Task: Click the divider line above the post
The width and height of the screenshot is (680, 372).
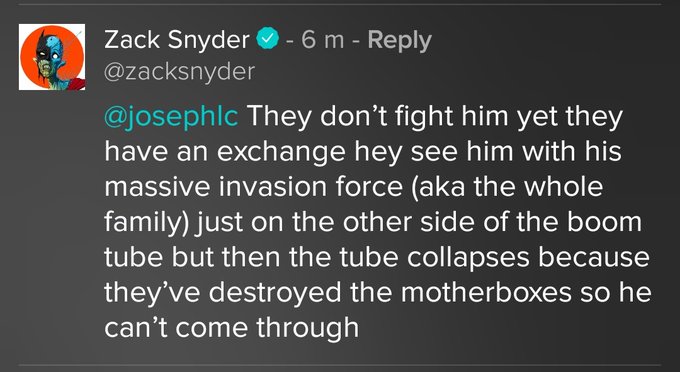Action: tap(340, 4)
